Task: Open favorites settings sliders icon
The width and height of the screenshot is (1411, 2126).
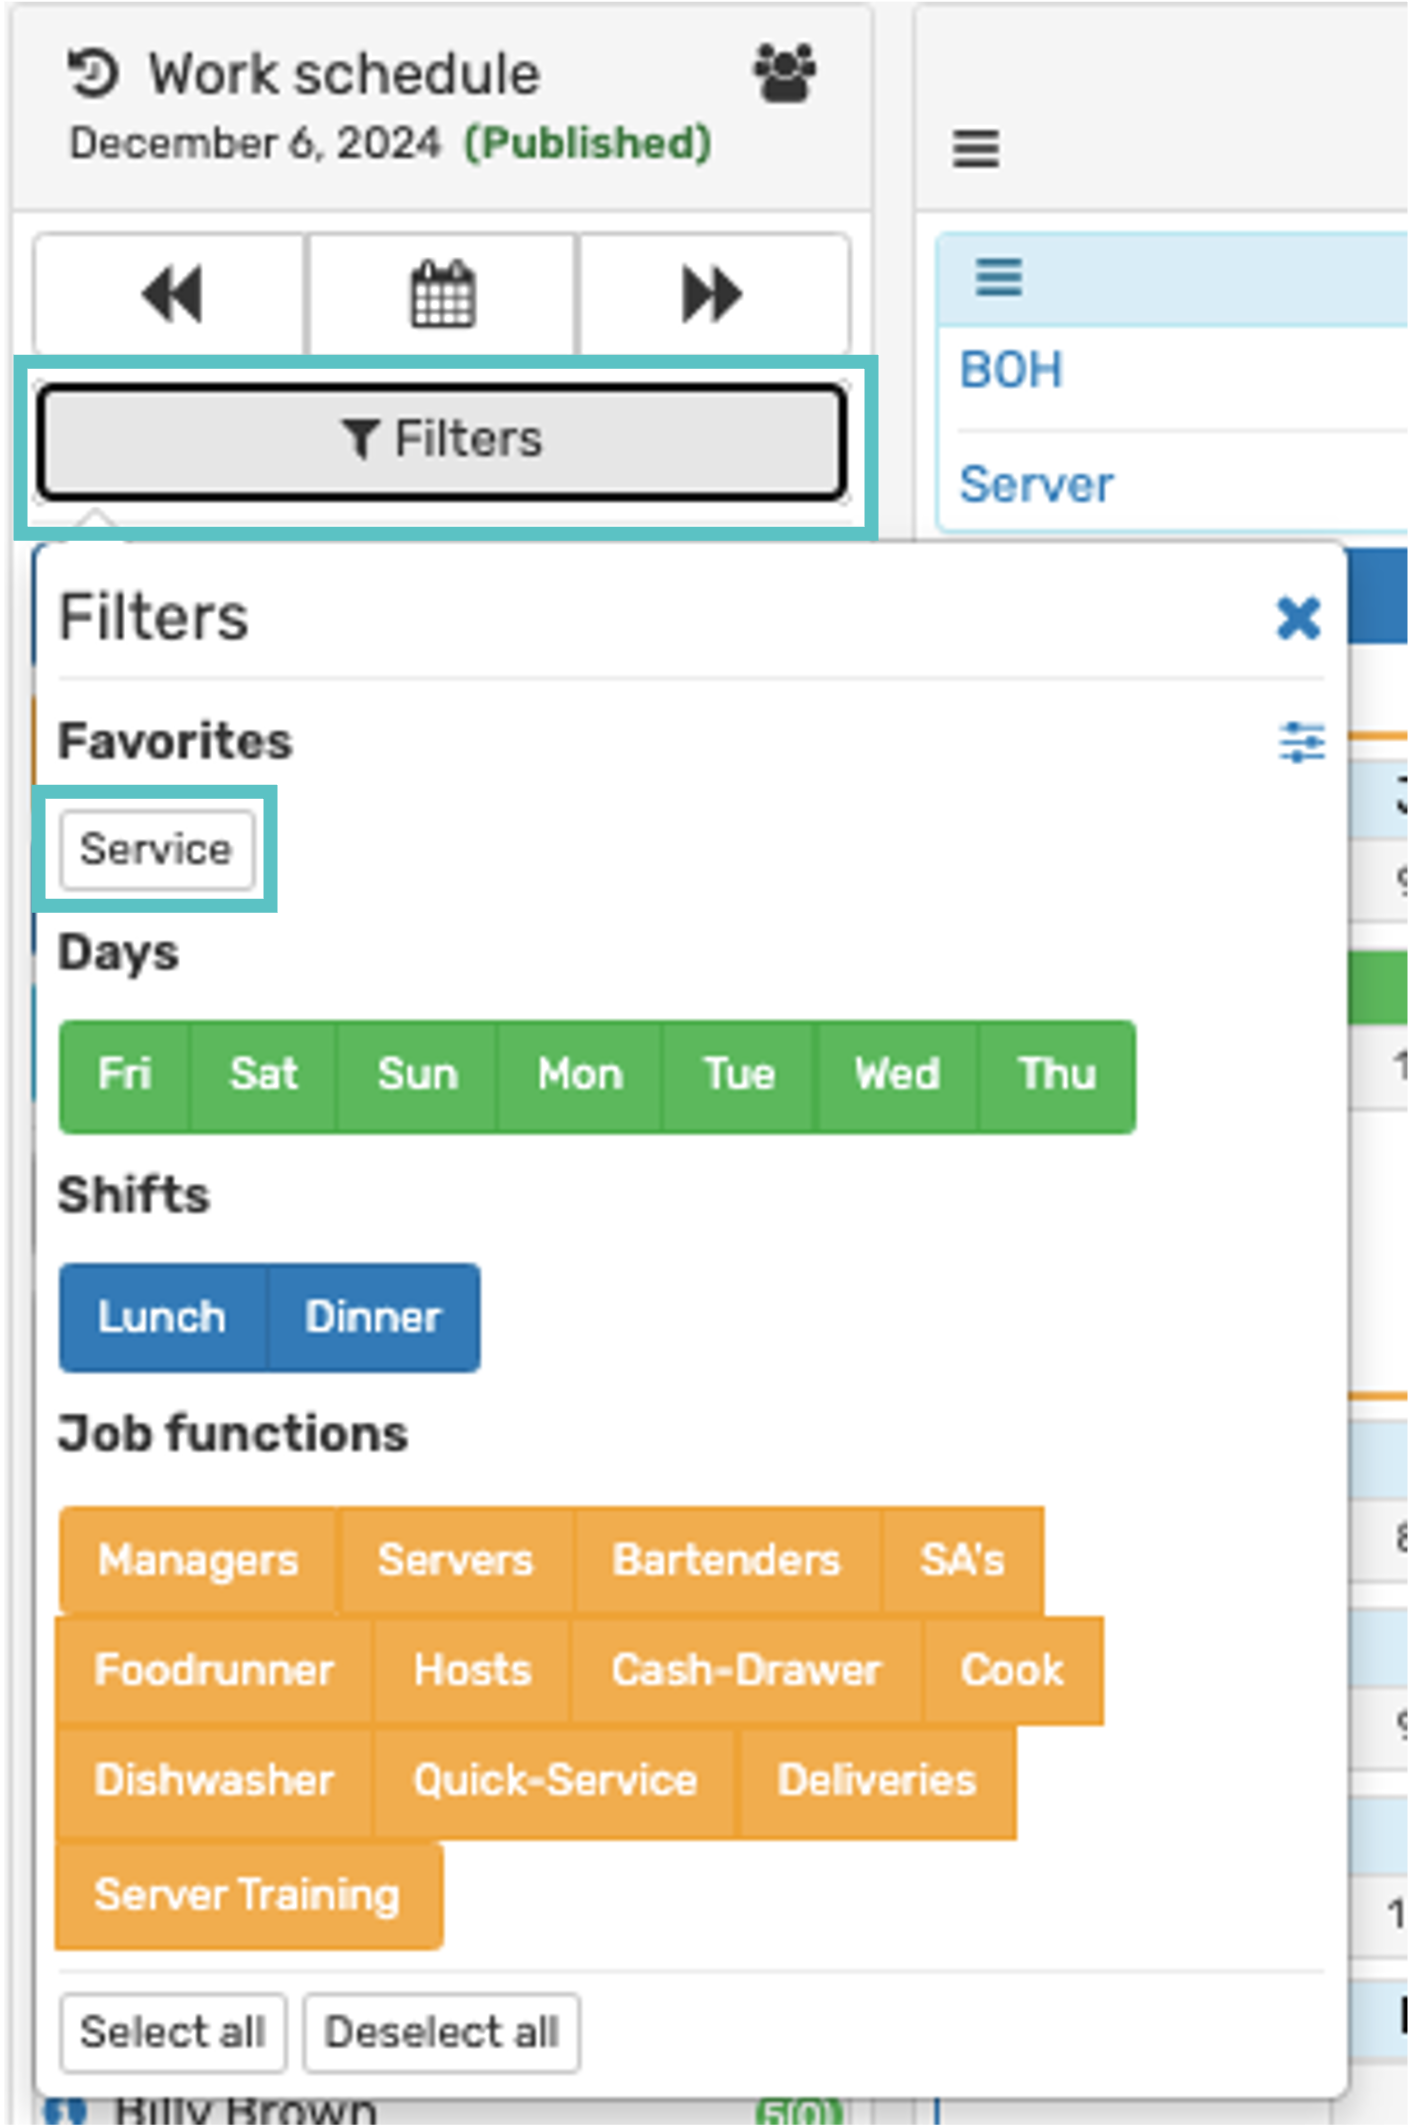Action: [x=1301, y=743]
